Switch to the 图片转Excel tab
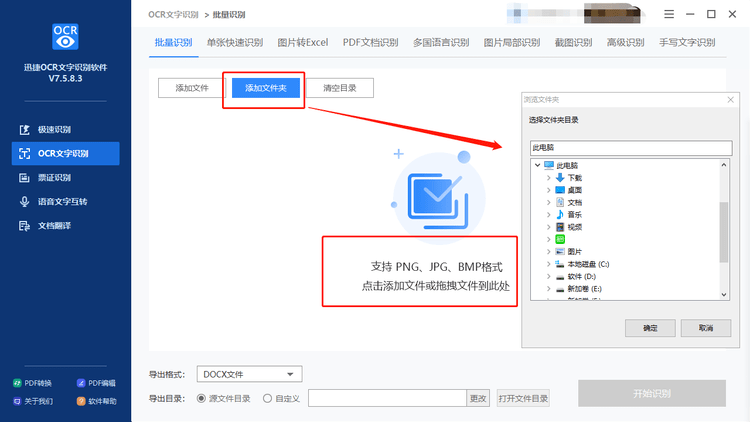Screen dimensions: 750x422 tap(303, 43)
